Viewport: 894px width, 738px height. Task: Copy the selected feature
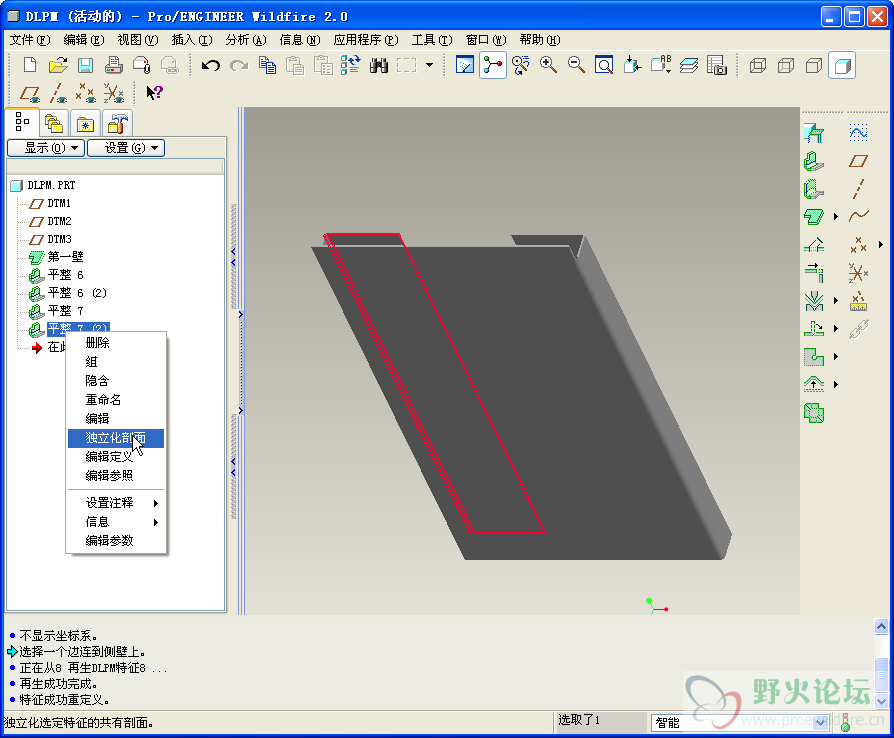pyautogui.click(x=267, y=66)
